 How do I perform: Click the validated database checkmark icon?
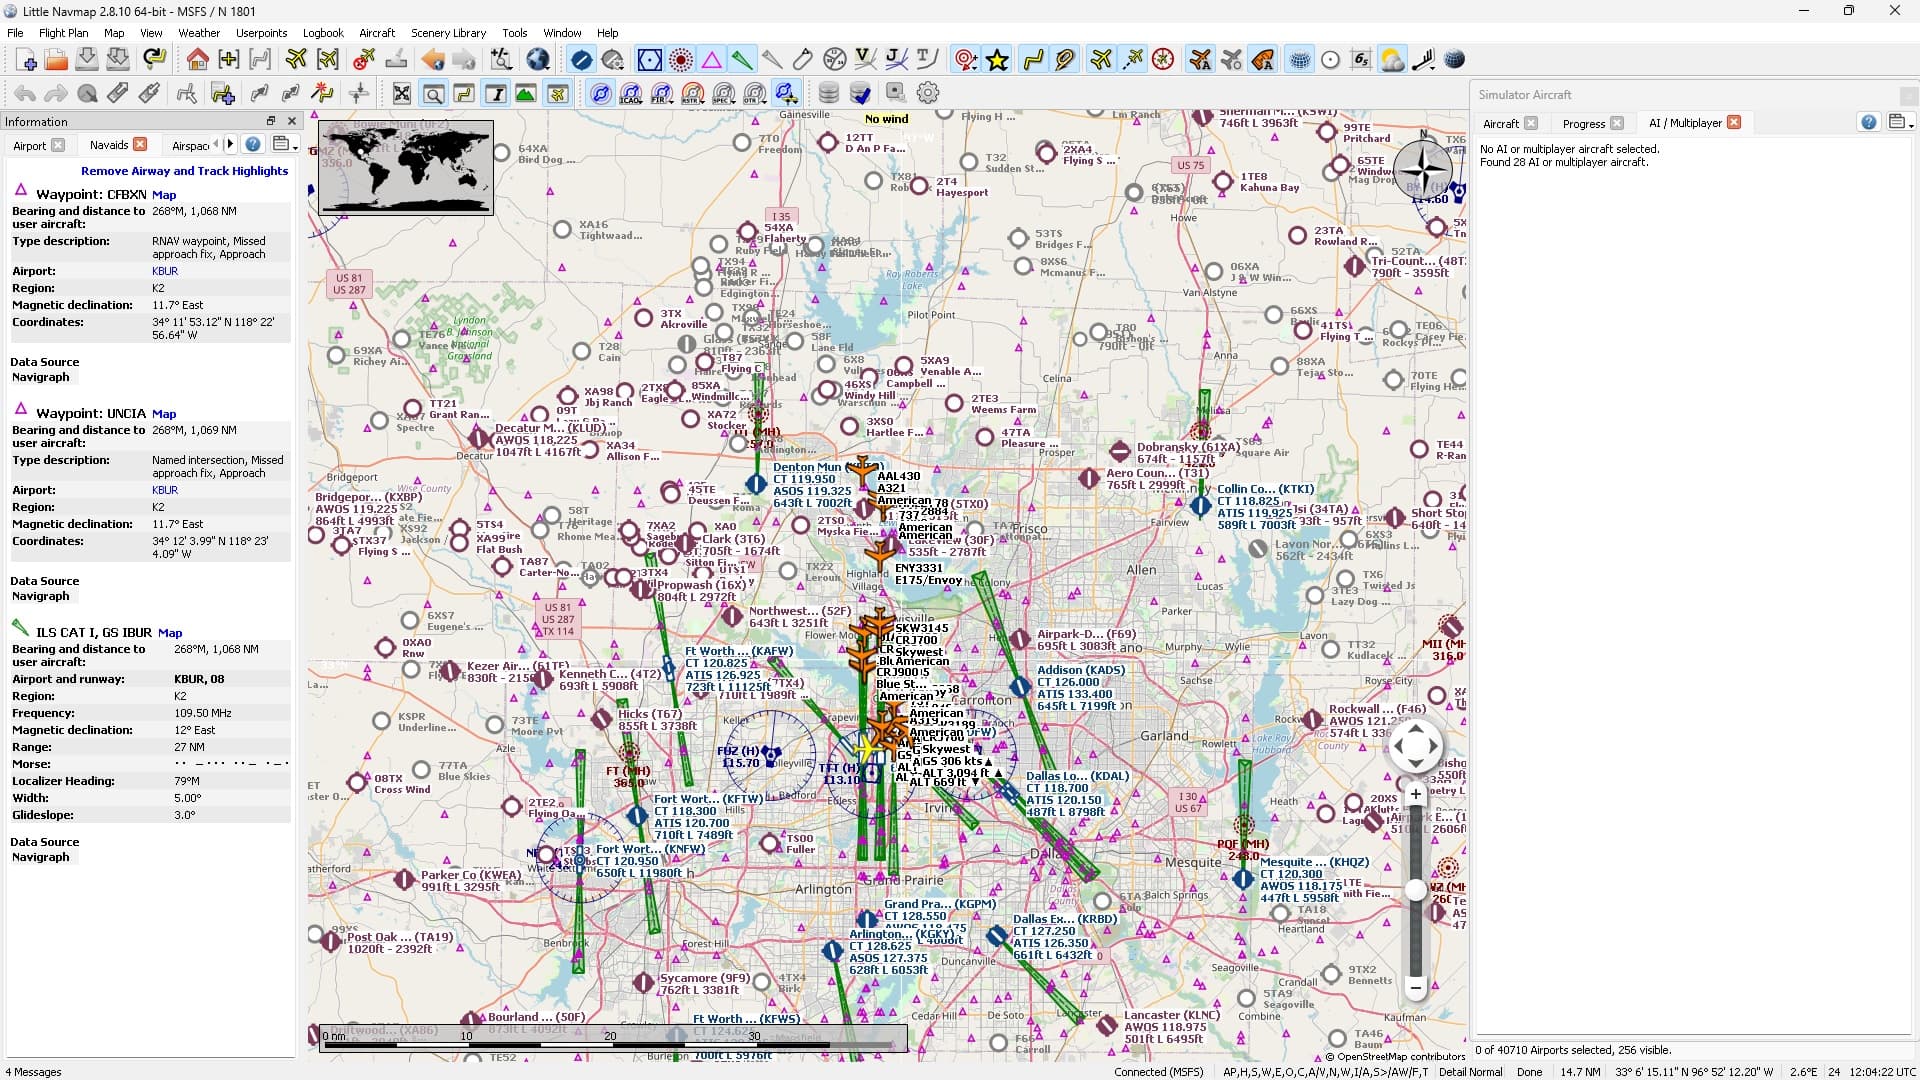[860, 93]
